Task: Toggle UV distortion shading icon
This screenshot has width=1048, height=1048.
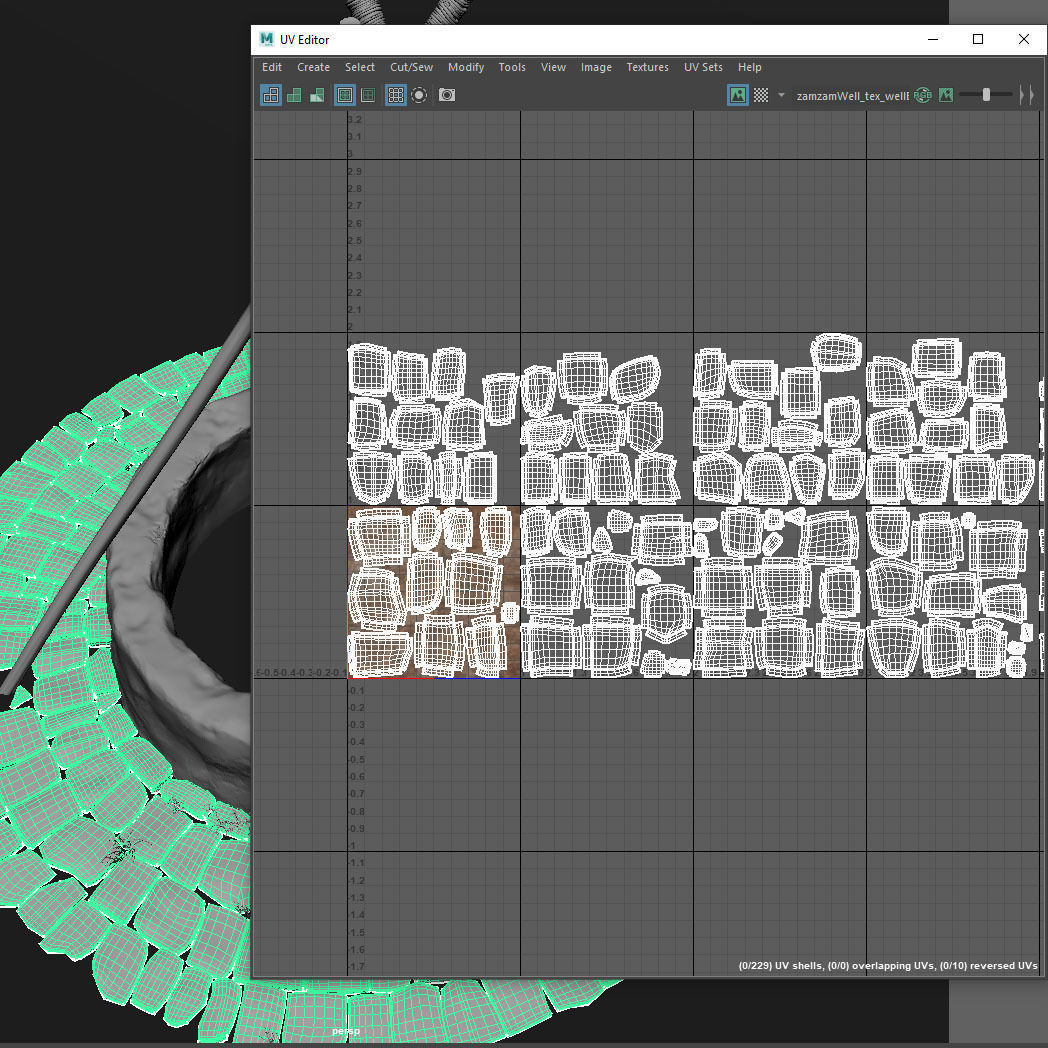Action: (317, 96)
